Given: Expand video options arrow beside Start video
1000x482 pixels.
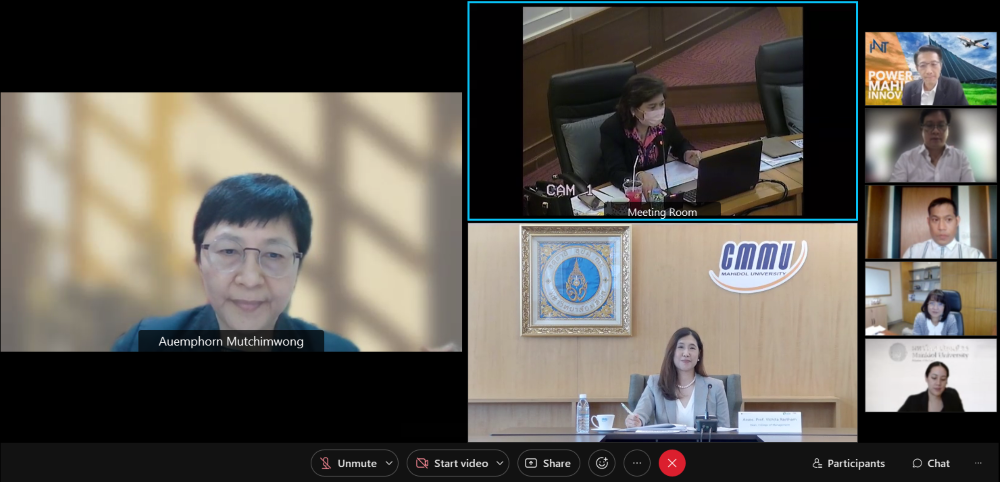Looking at the screenshot, I should (x=499, y=463).
